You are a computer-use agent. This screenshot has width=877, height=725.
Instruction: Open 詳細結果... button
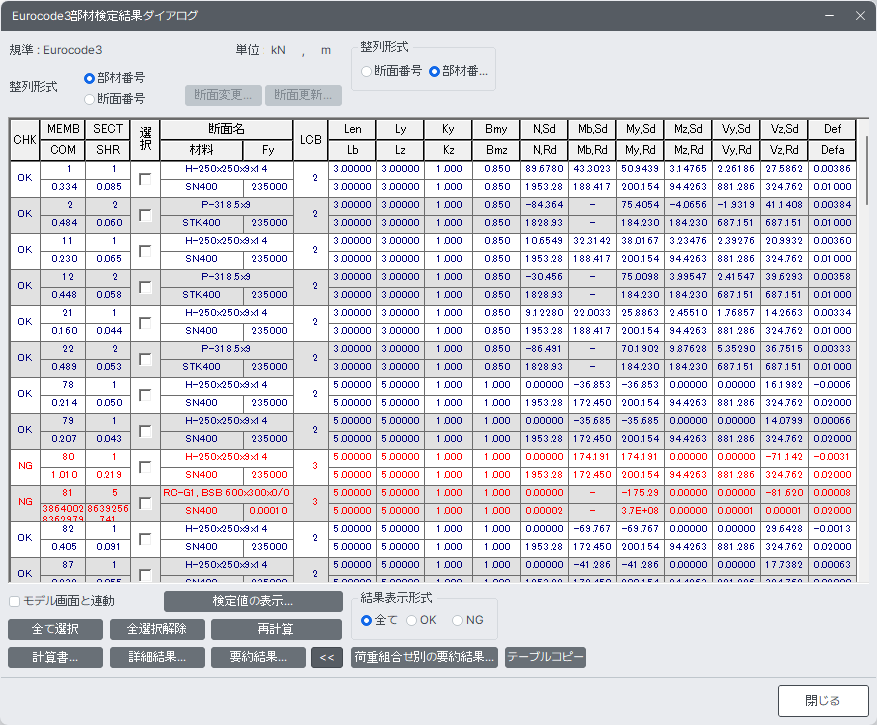pos(157,657)
